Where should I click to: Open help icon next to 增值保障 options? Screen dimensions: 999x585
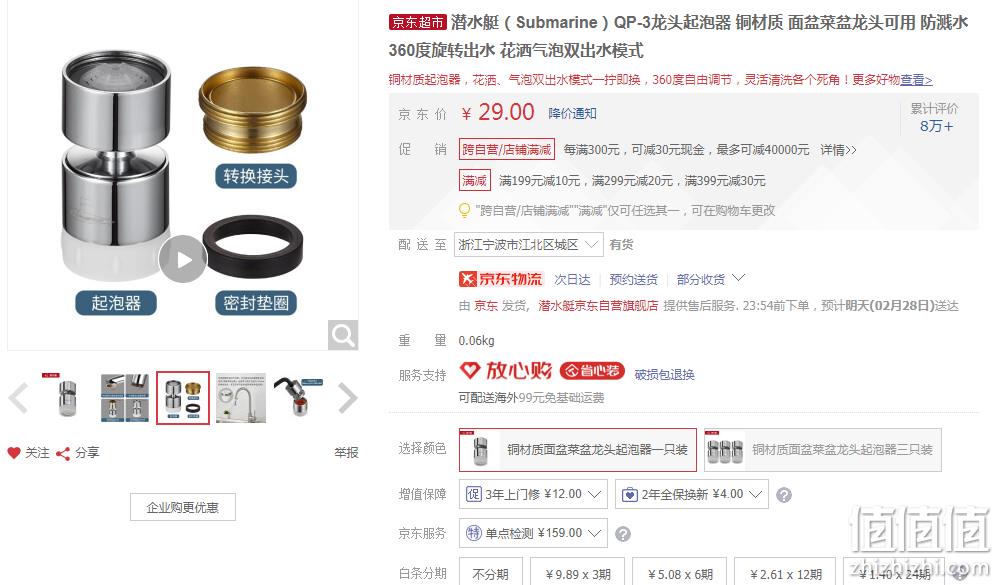[784, 495]
